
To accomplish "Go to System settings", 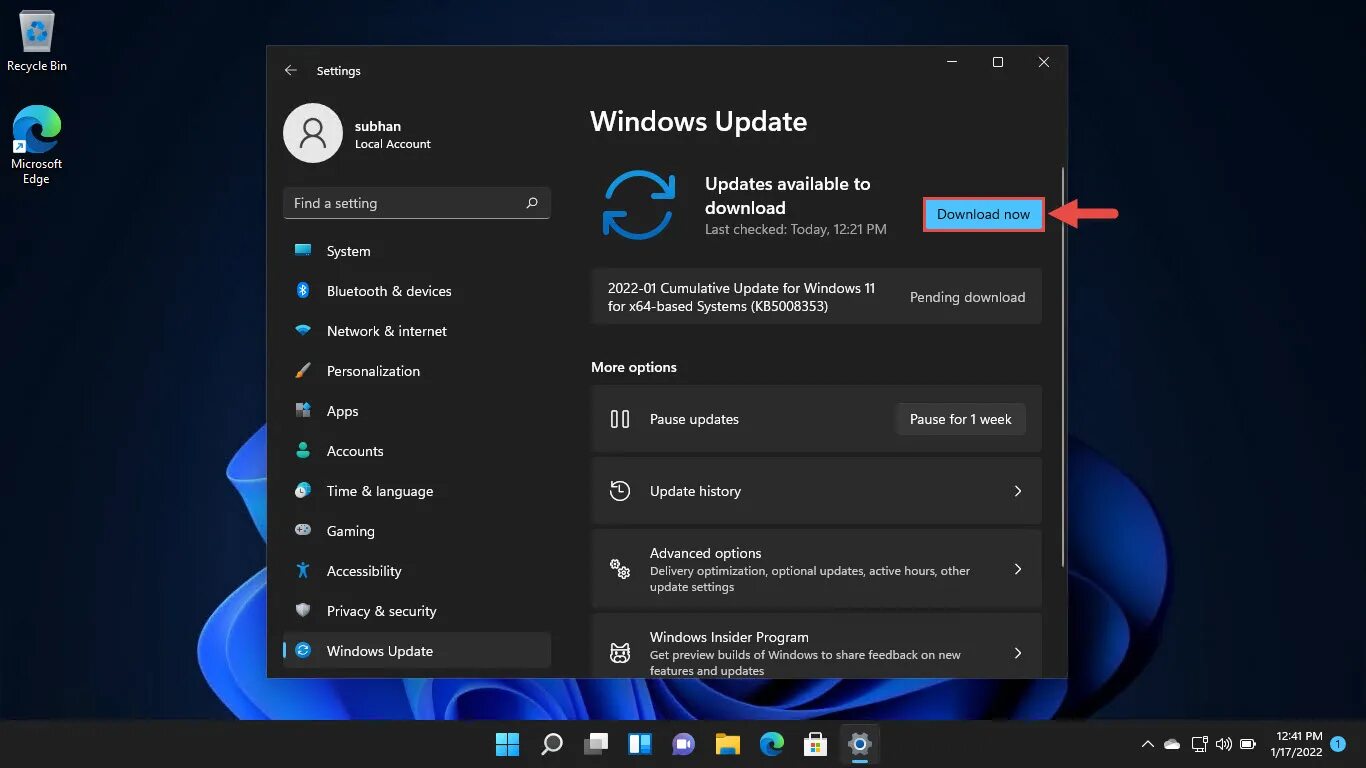I will click(417, 251).
